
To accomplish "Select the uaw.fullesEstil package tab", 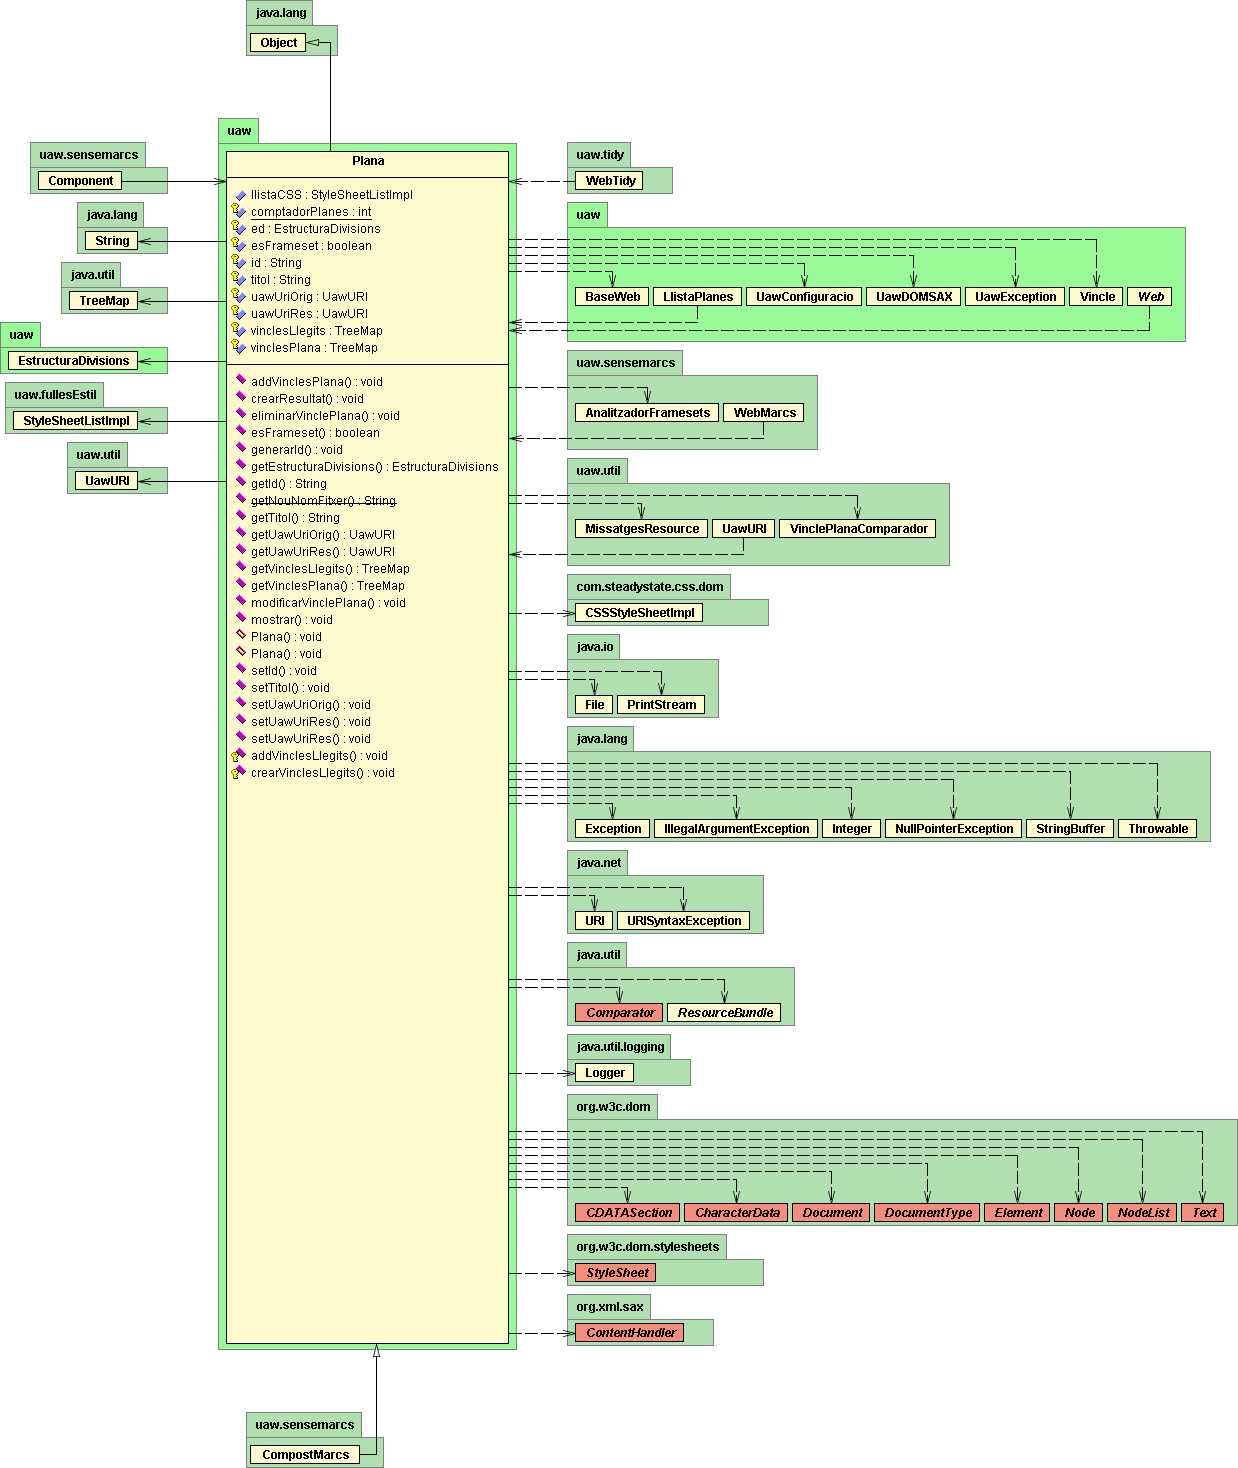I will coord(55,395).
